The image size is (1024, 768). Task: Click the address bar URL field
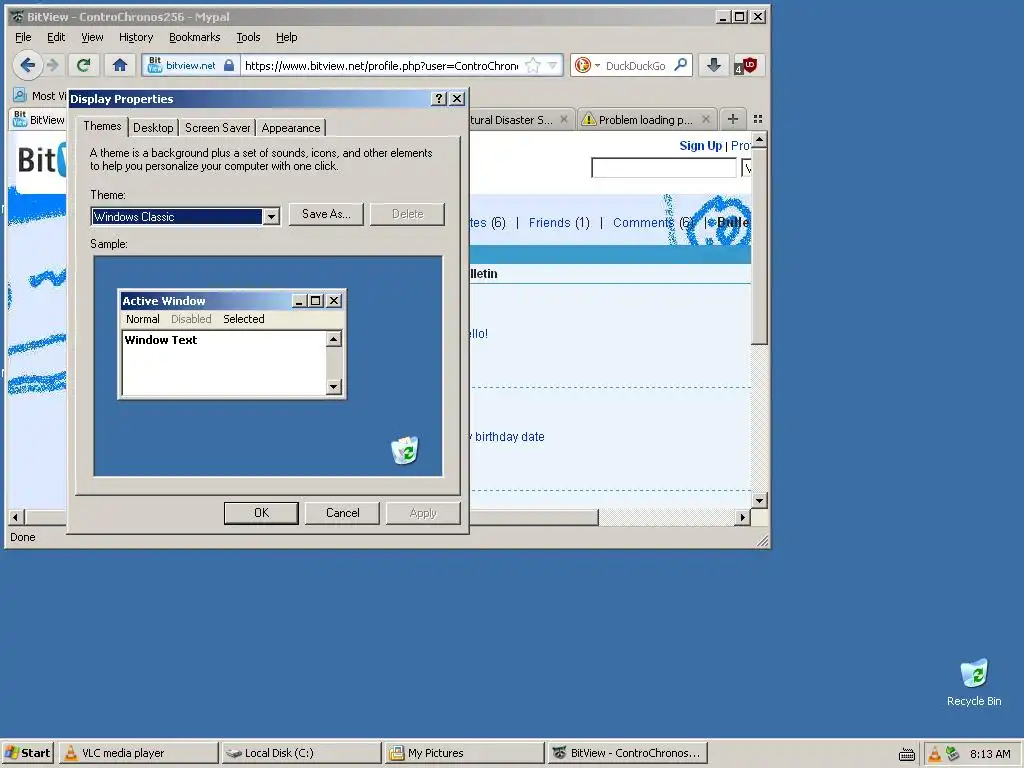[382, 65]
